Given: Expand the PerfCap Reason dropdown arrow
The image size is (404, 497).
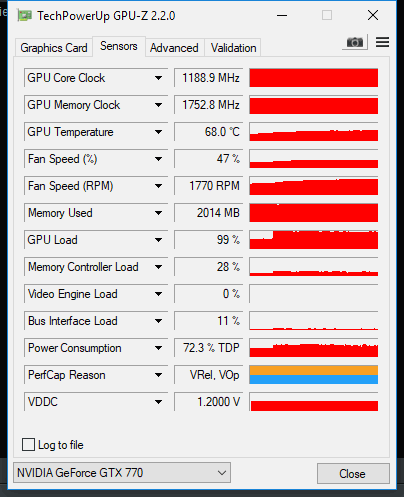Looking at the screenshot, I should click(x=159, y=375).
